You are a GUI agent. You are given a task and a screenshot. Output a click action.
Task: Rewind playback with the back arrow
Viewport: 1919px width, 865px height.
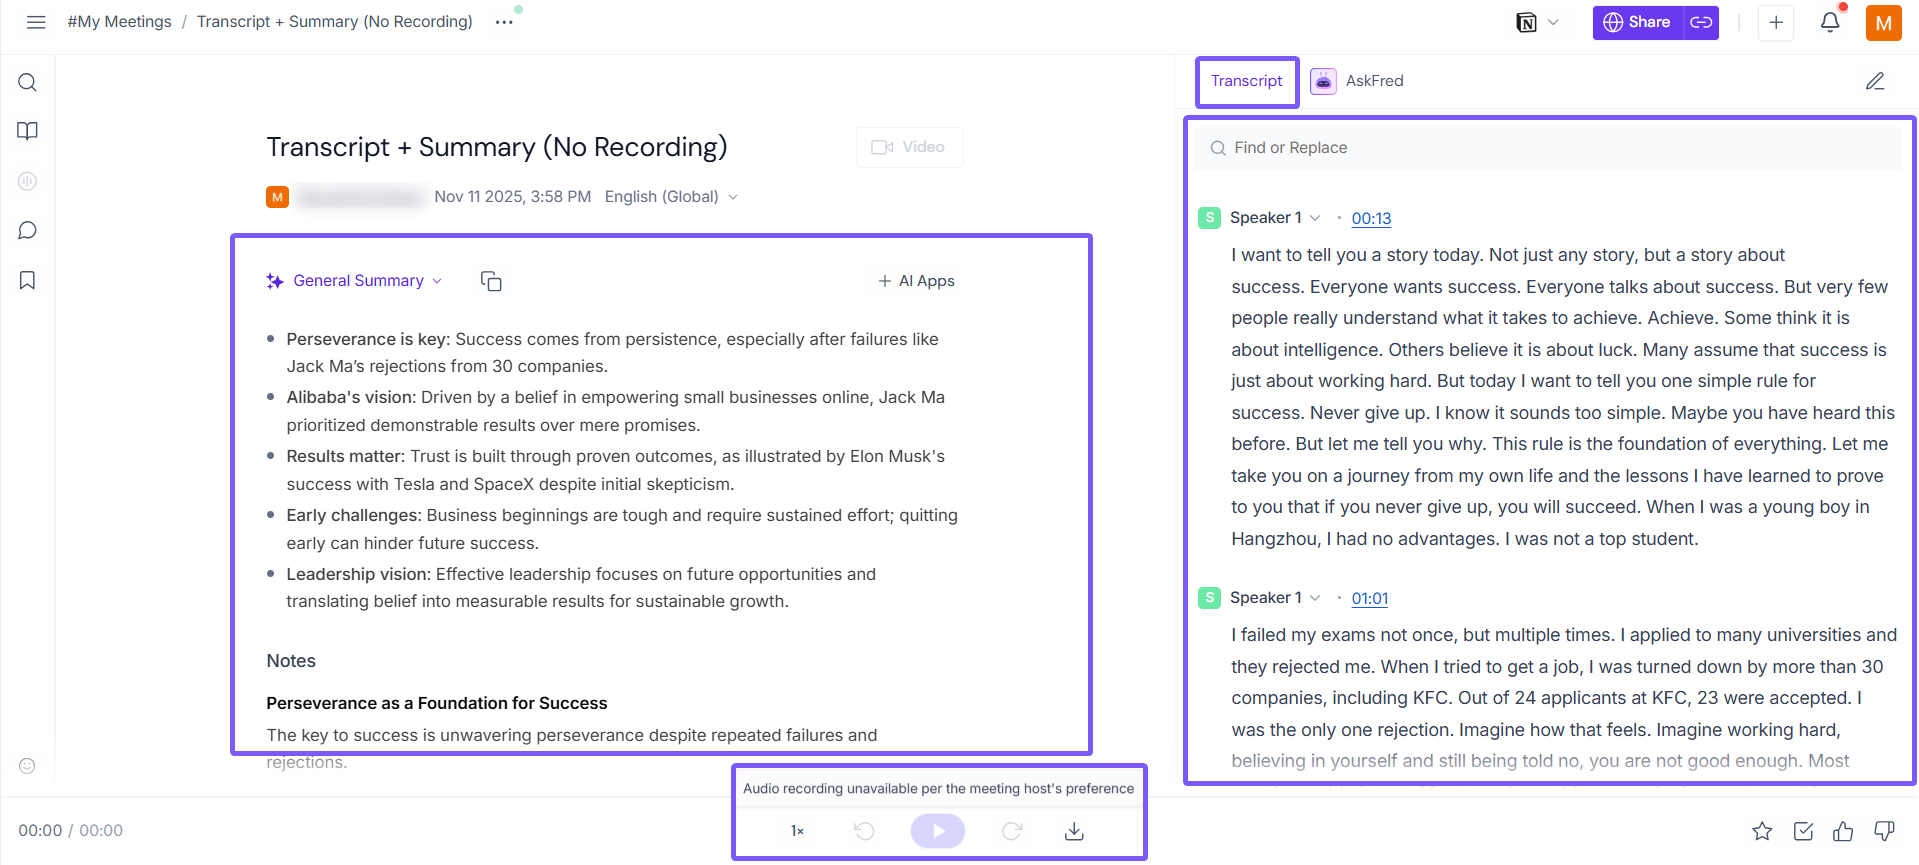tap(865, 831)
